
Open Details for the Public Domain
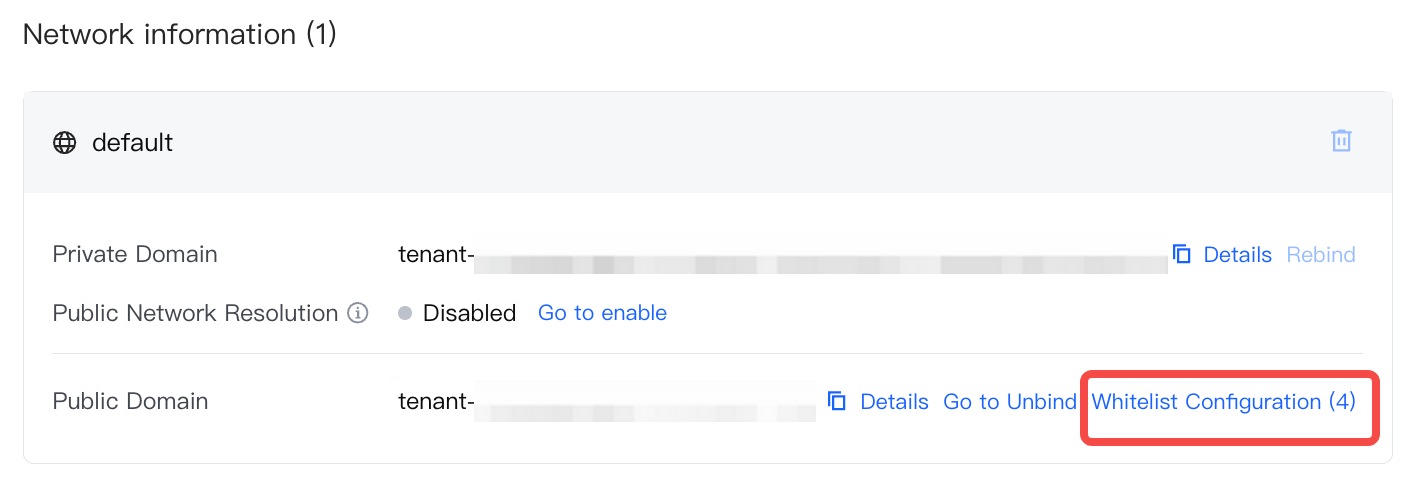[894, 402]
